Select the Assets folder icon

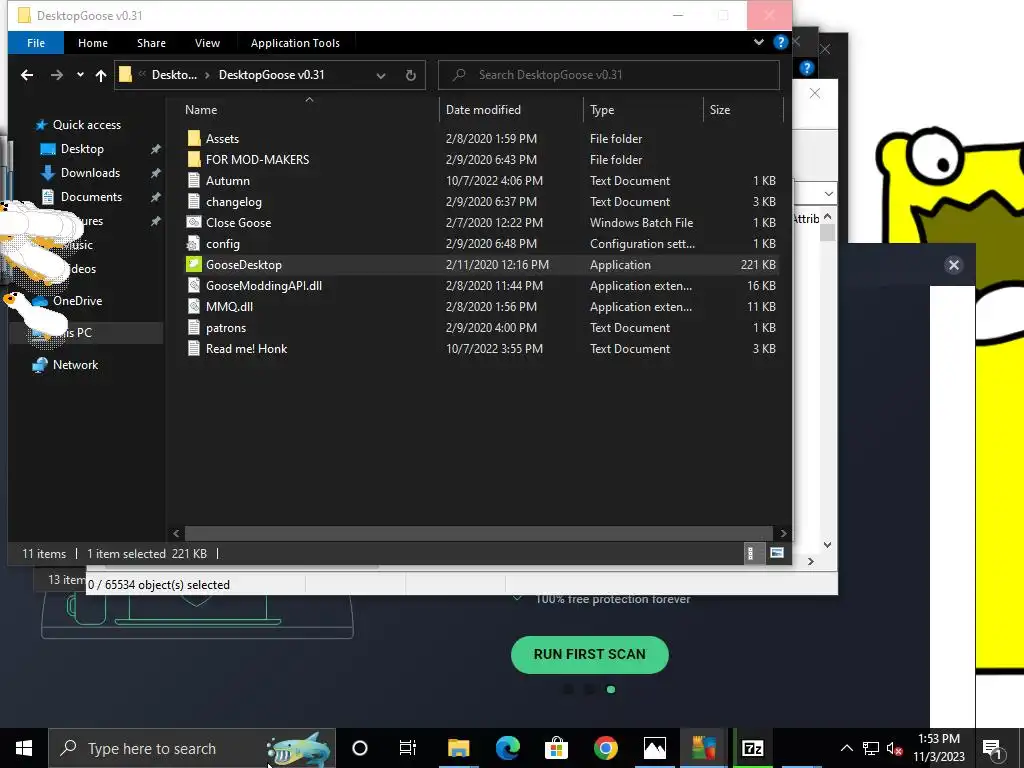tap(194, 138)
